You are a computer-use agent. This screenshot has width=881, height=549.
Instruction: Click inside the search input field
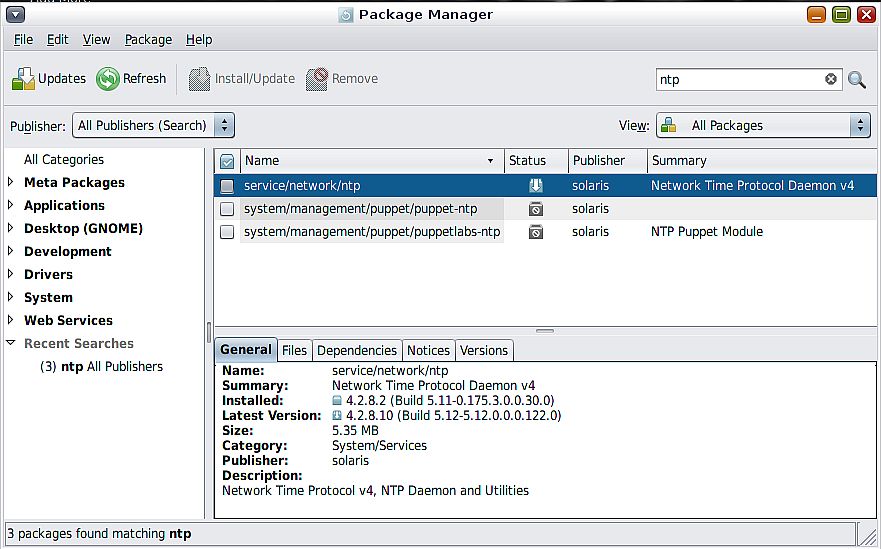click(739, 80)
